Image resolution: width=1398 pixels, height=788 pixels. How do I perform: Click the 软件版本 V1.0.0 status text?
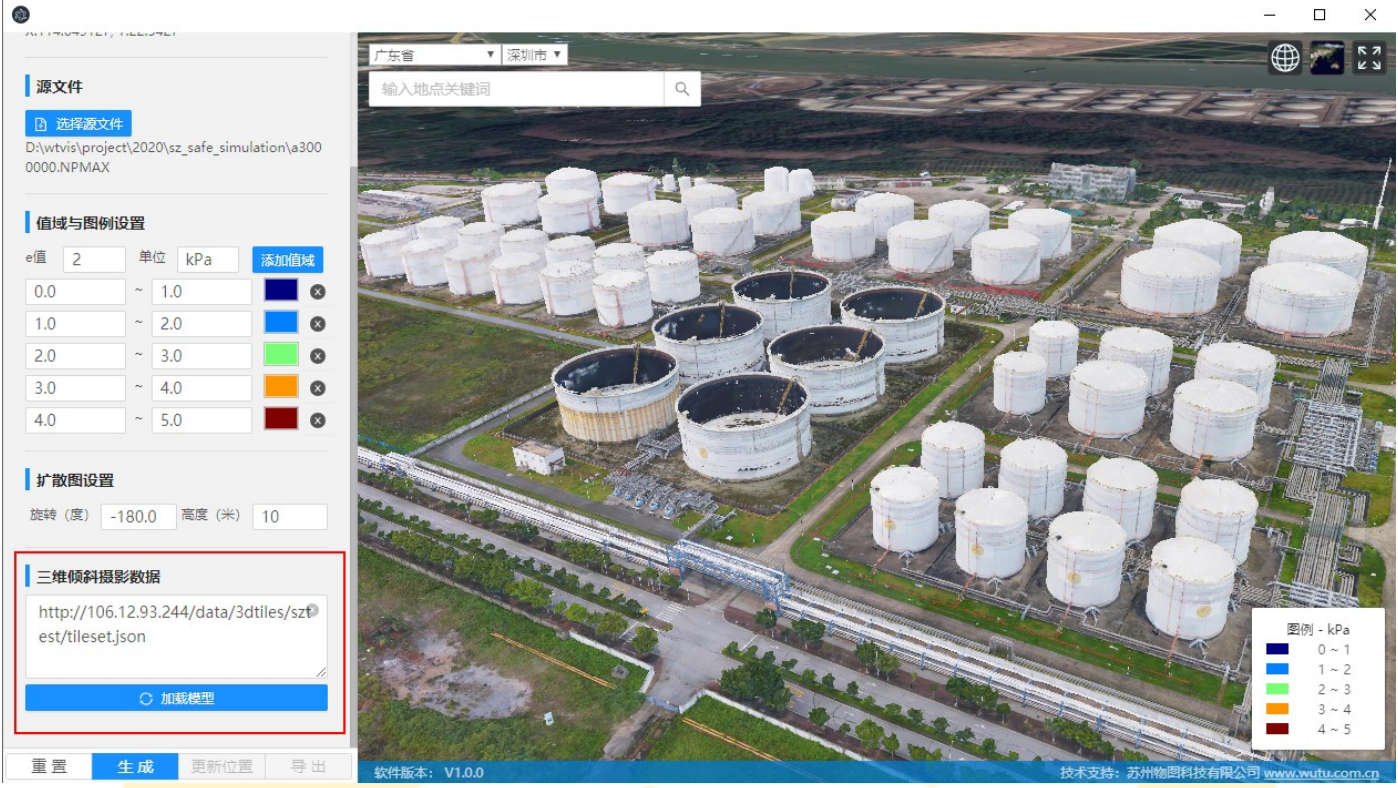point(428,773)
